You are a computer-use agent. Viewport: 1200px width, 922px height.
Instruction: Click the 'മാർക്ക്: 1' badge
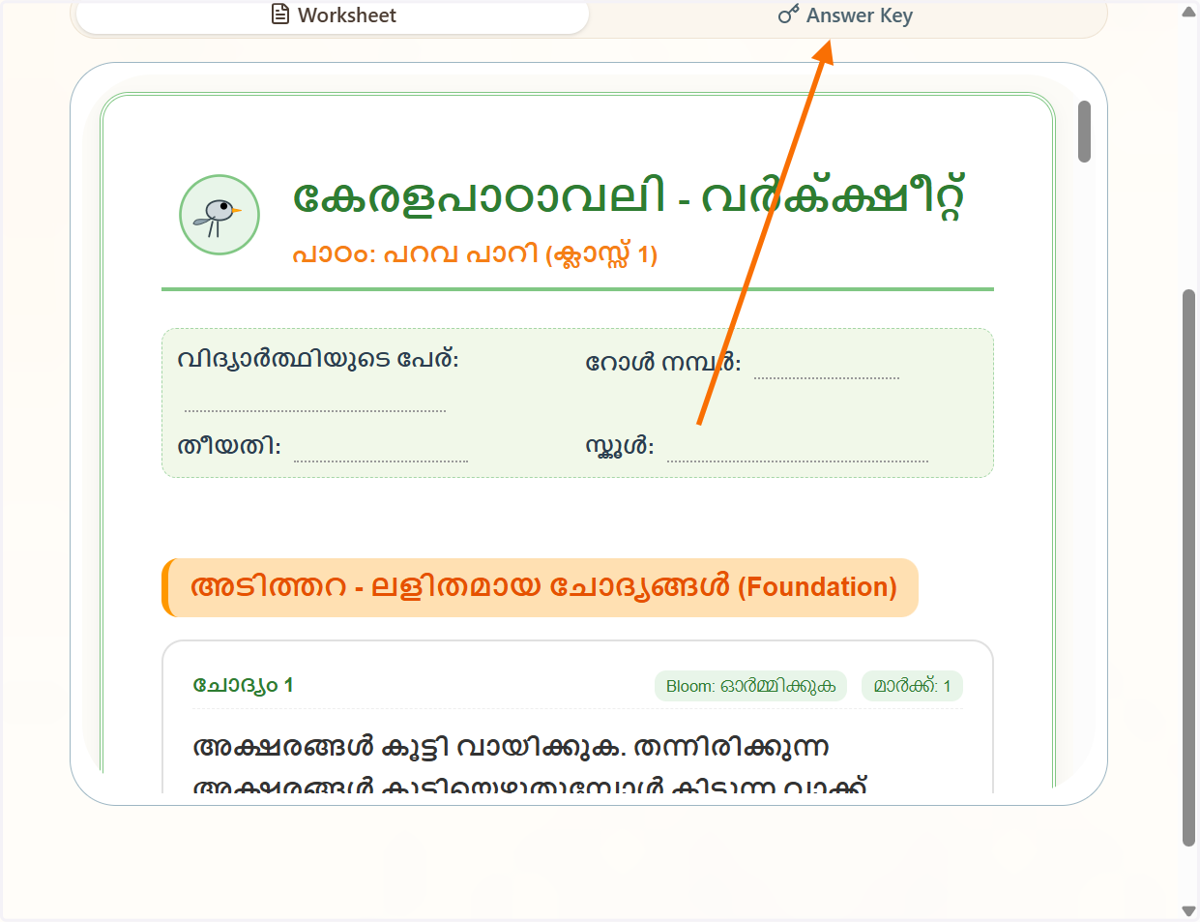tap(912, 686)
